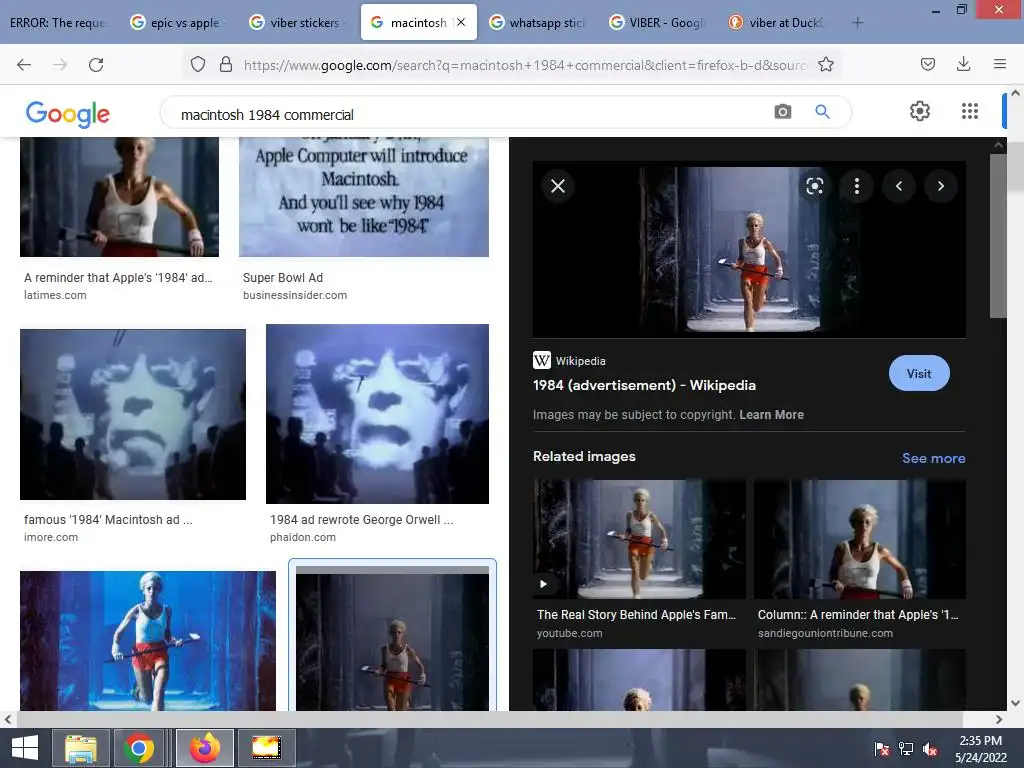
Task: Open the taskbar clock and date
Action: pos(980,748)
